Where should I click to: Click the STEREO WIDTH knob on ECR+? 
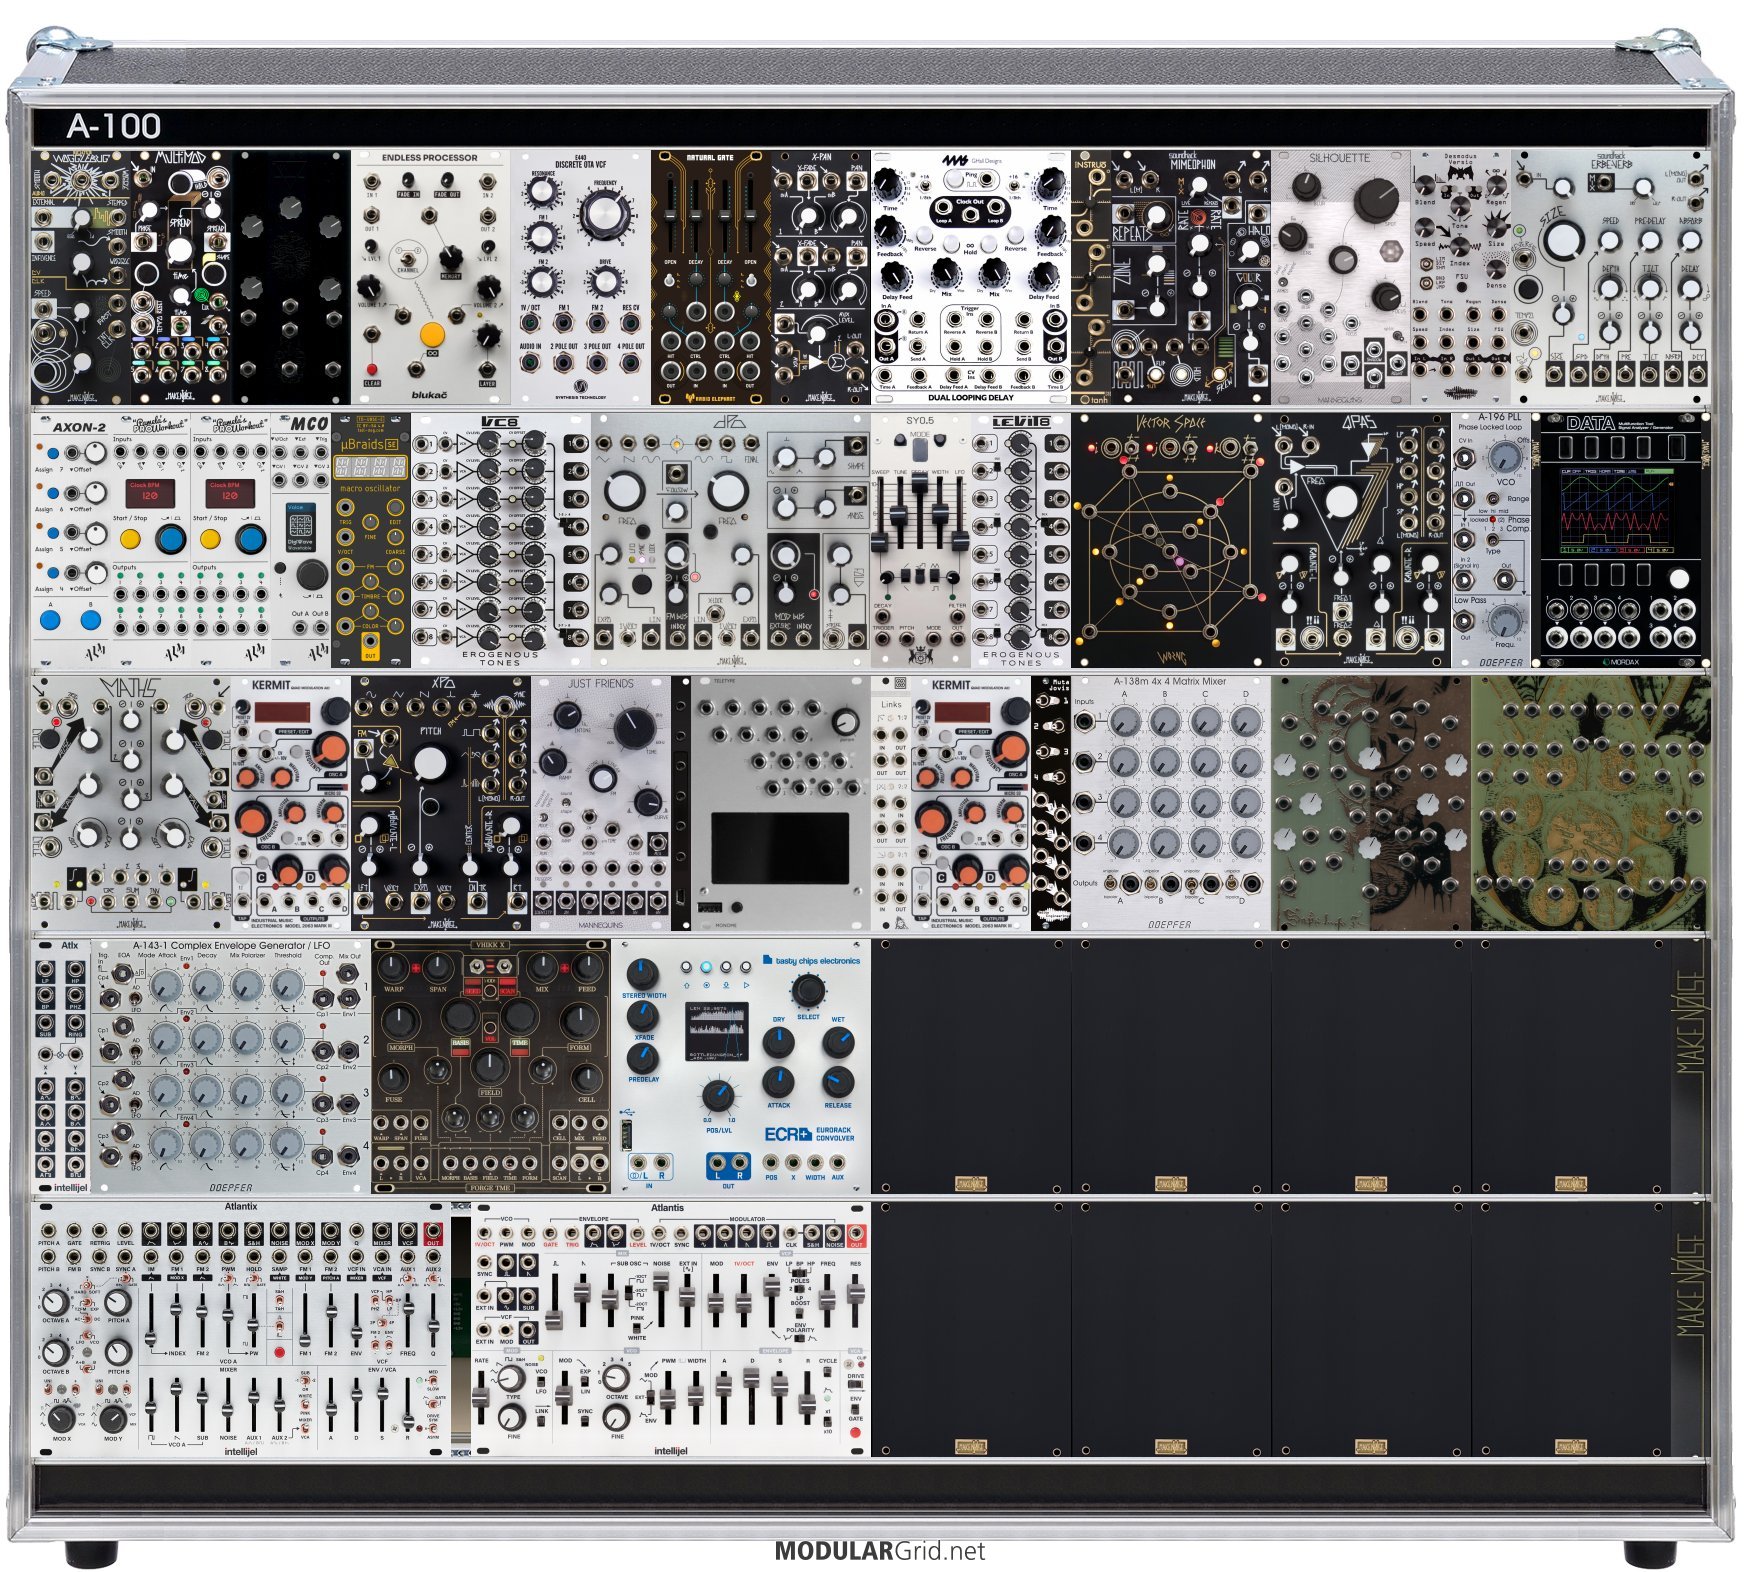[642, 973]
